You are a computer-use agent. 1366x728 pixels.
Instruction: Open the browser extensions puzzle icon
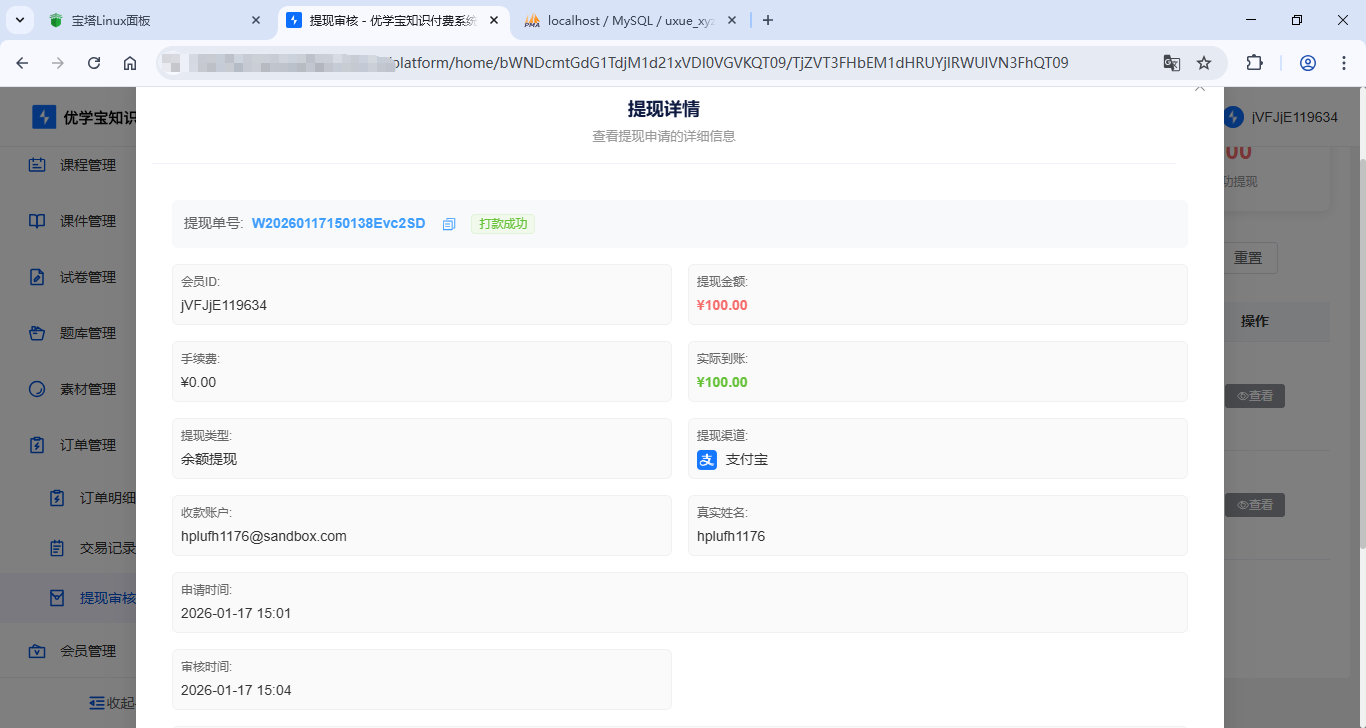(1254, 62)
